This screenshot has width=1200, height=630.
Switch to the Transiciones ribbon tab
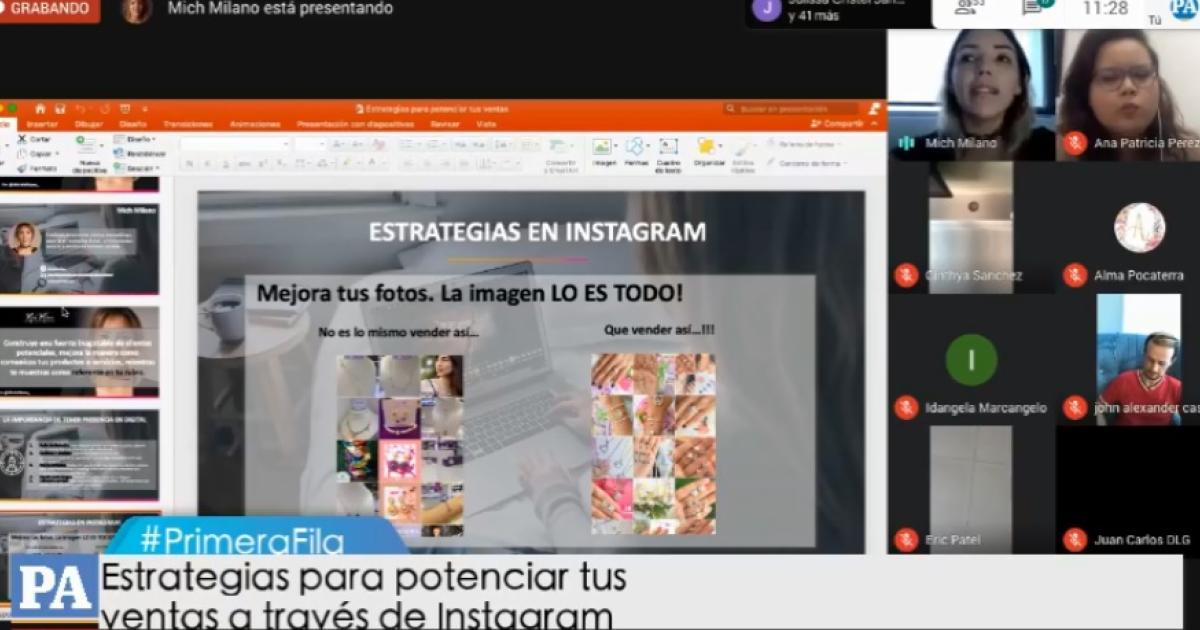(188, 124)
